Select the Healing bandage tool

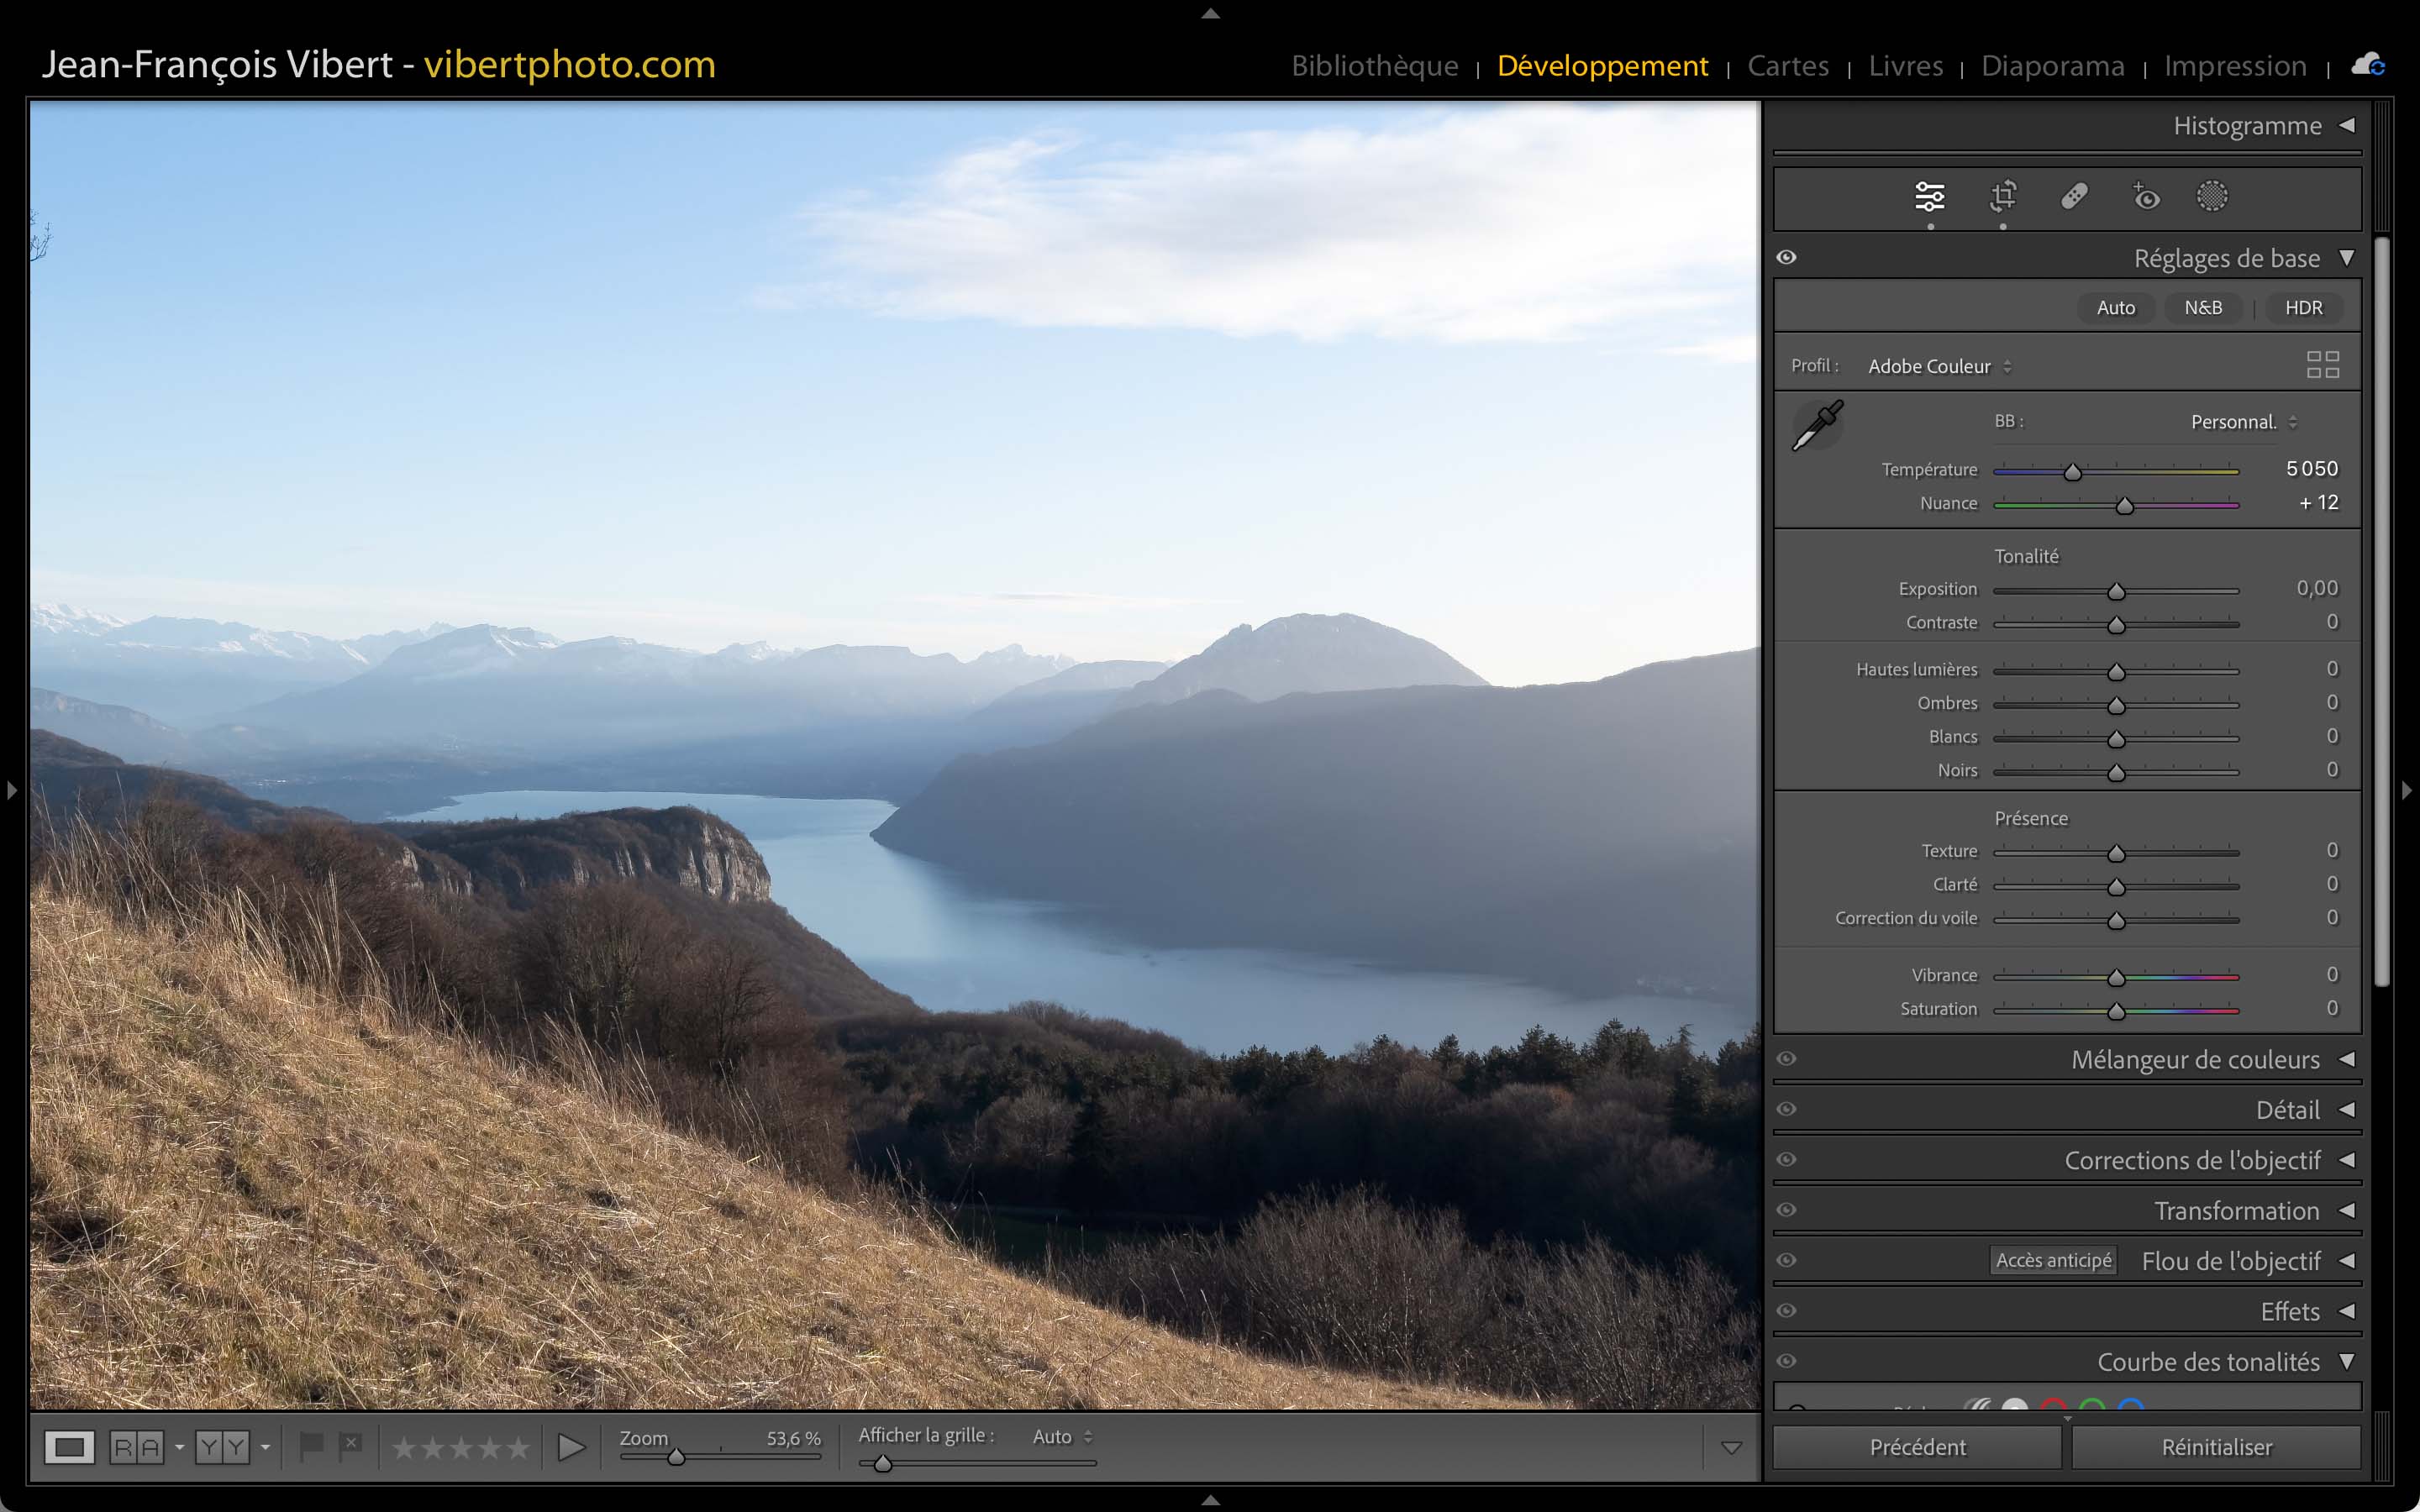coord(2074,197)
